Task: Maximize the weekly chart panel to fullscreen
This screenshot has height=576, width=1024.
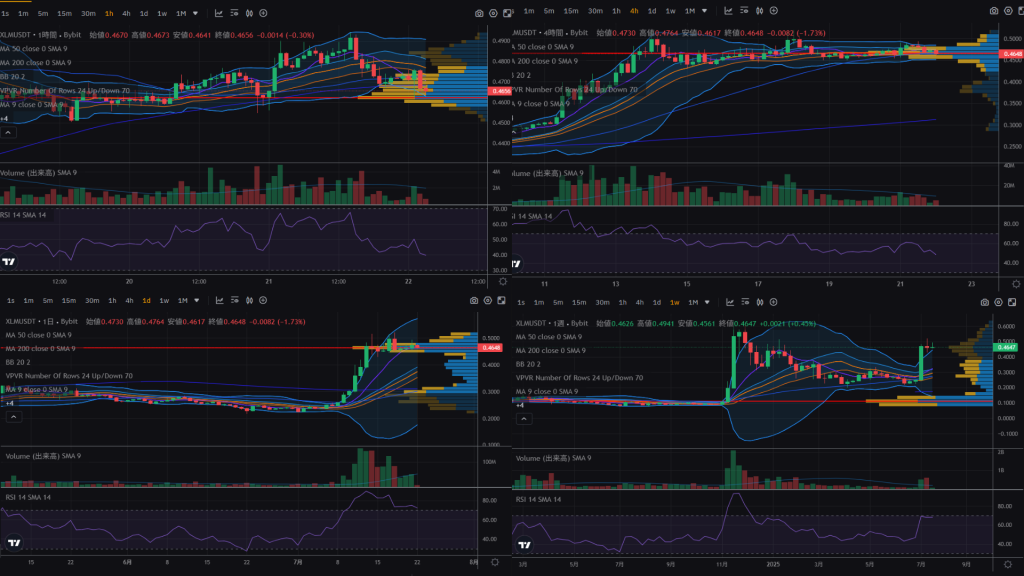Action: [1012, 302]
